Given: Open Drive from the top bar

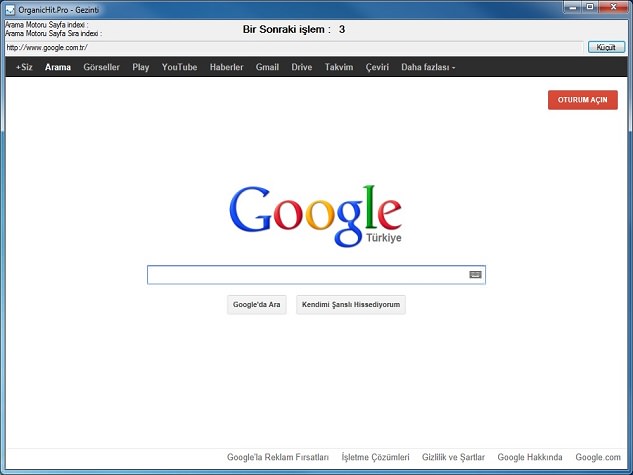Looking at the screenshot, I should coord(302,67).
